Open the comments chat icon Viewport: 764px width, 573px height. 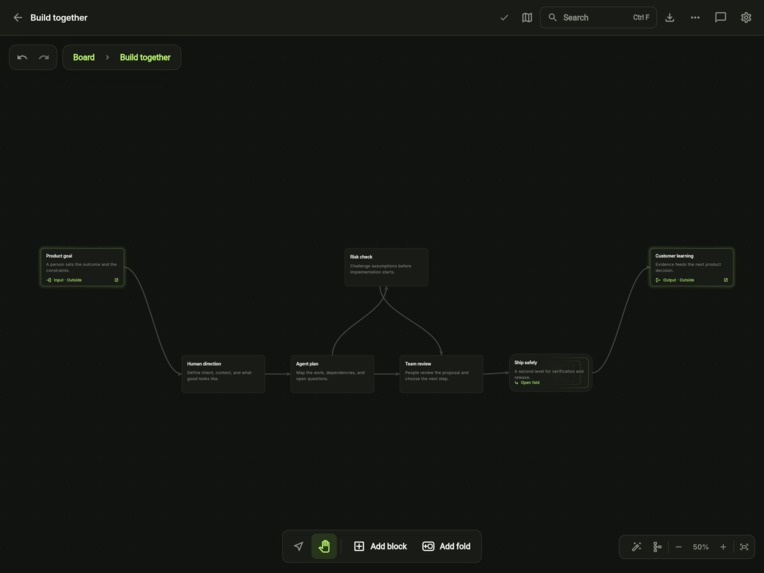721,18
